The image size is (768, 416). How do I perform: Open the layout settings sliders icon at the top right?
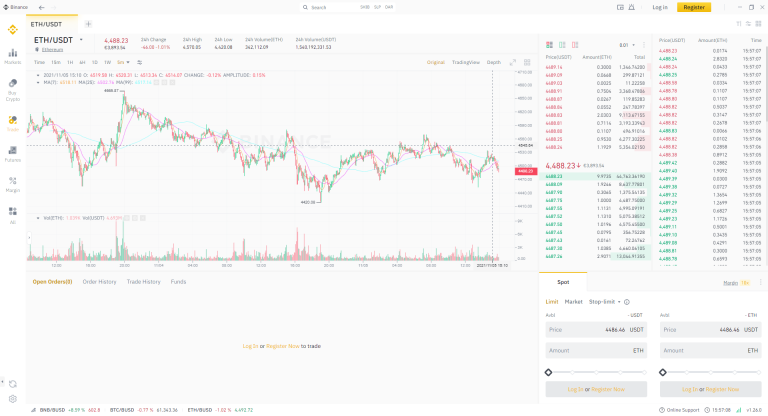[x=748, y=24]
